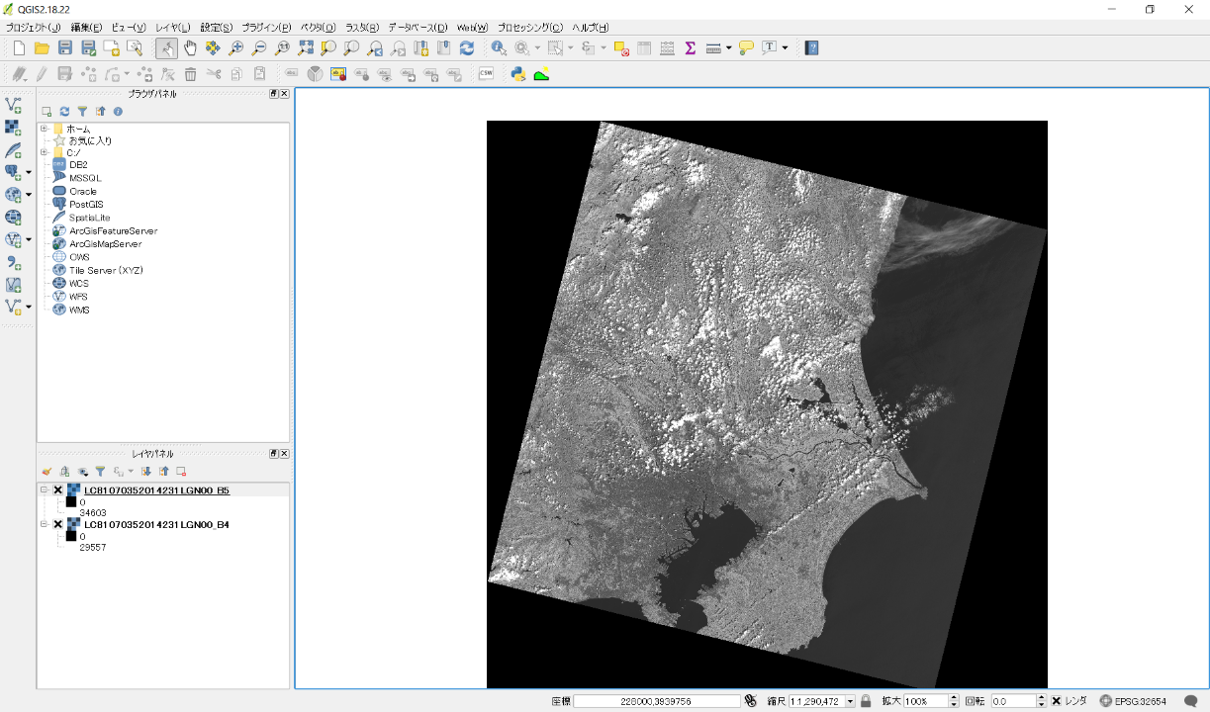Click the rotation stepper arrows
The image size is (1210, 712).
click(1041, 701)
